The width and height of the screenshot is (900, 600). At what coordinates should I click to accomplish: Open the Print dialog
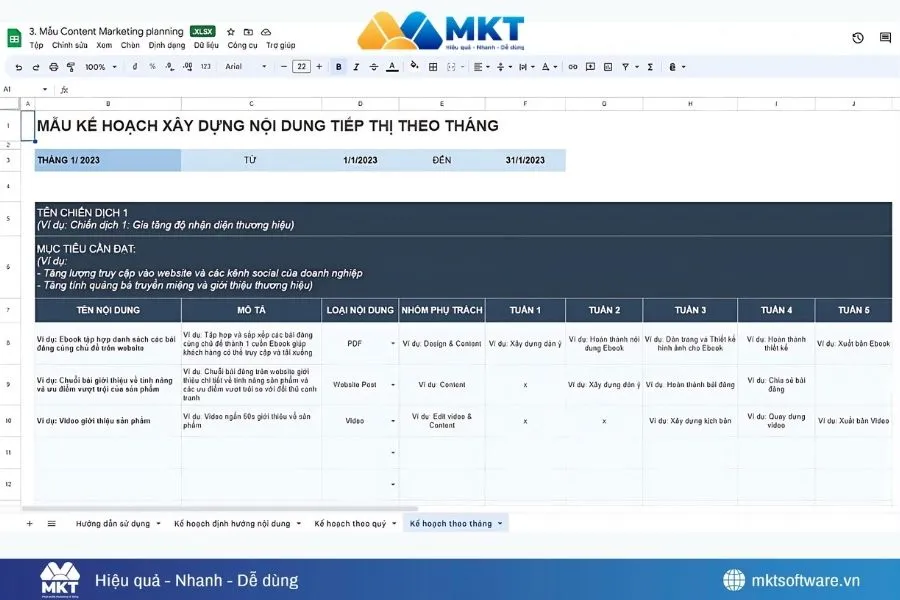coord(55,67)
